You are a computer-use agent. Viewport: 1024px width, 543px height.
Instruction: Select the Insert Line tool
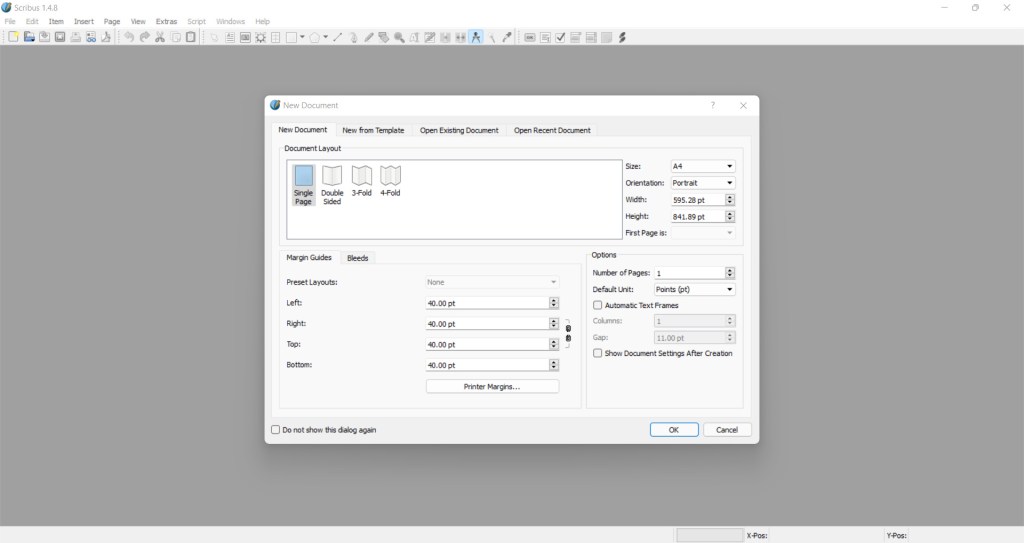point(338,37)
